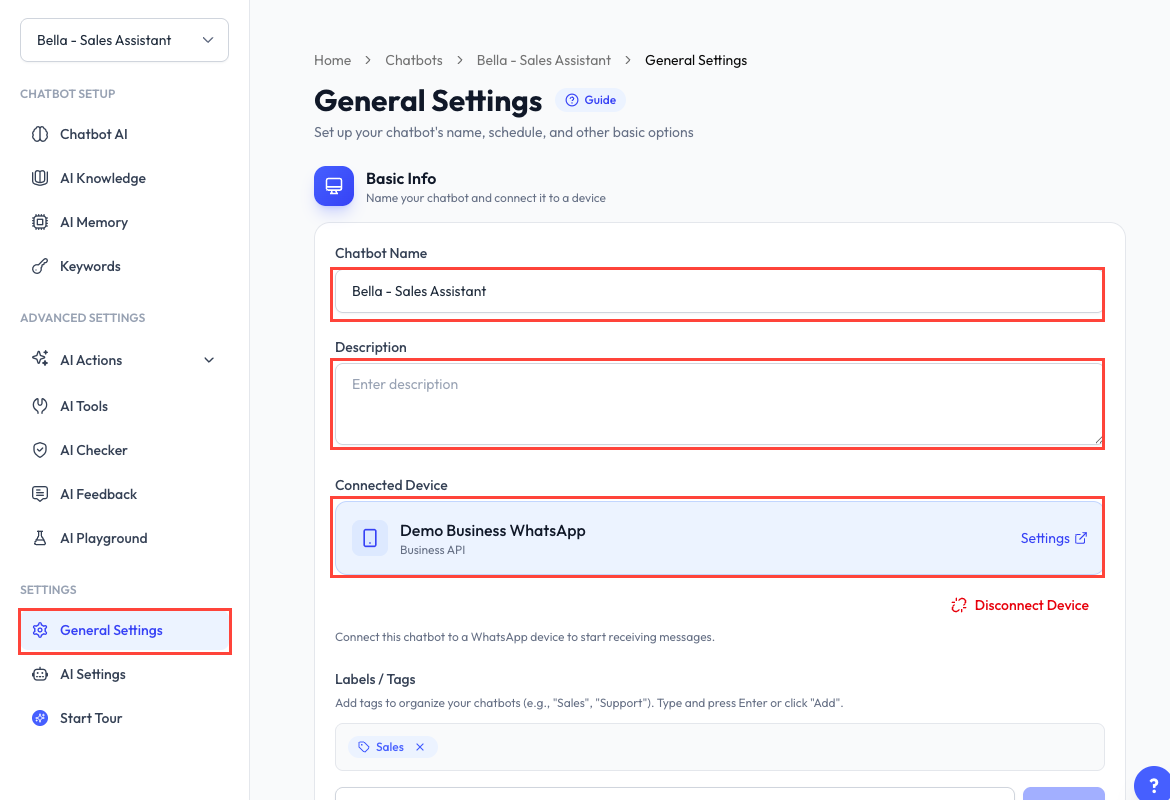Click the Guide question mark icon
This screenshot has width=1170, height=800.
[572, 100]
